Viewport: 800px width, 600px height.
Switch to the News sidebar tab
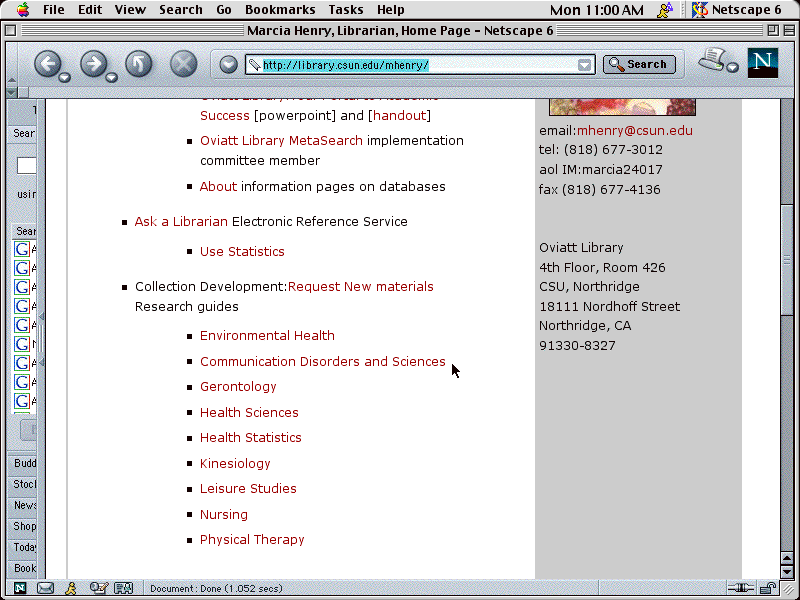[23, 505]
